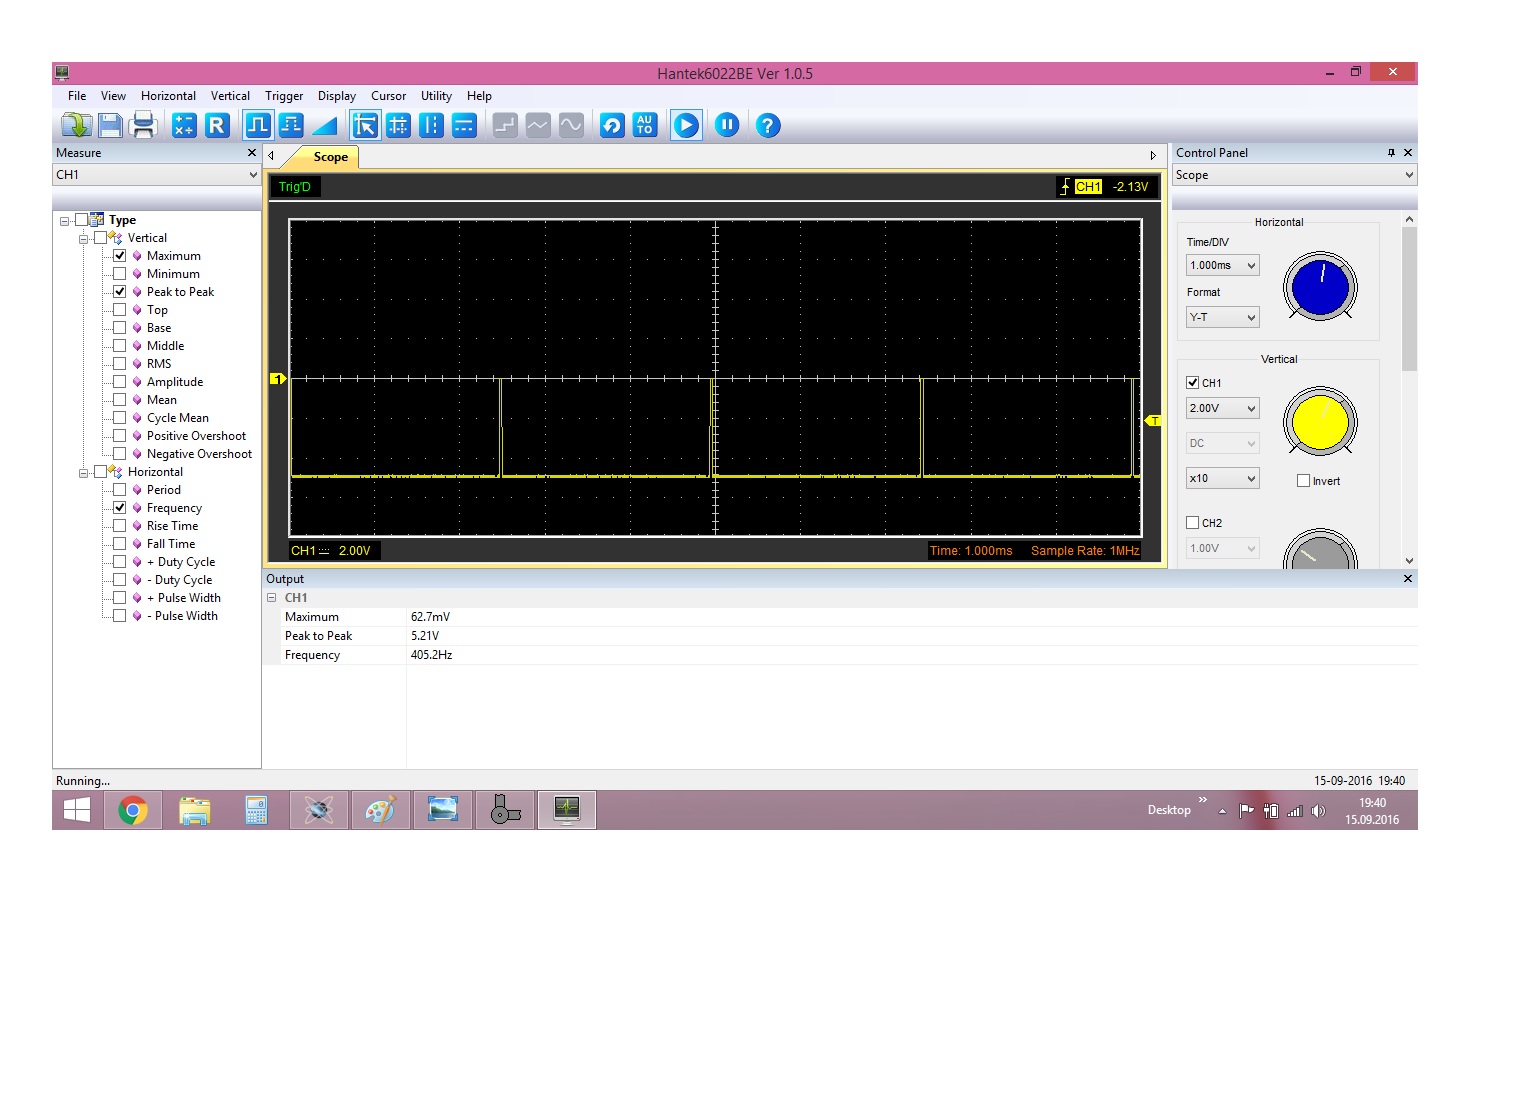Open the Math calculator toolbar icon

pos(184,125)
